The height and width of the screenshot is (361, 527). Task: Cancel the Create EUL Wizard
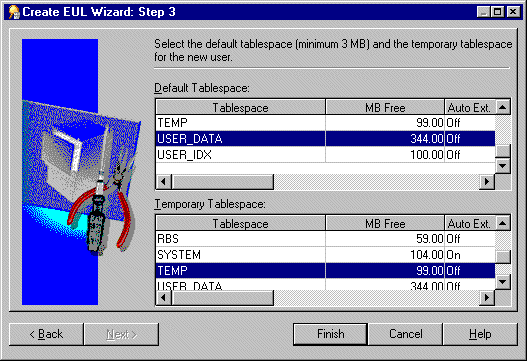[x=405, y=334]
